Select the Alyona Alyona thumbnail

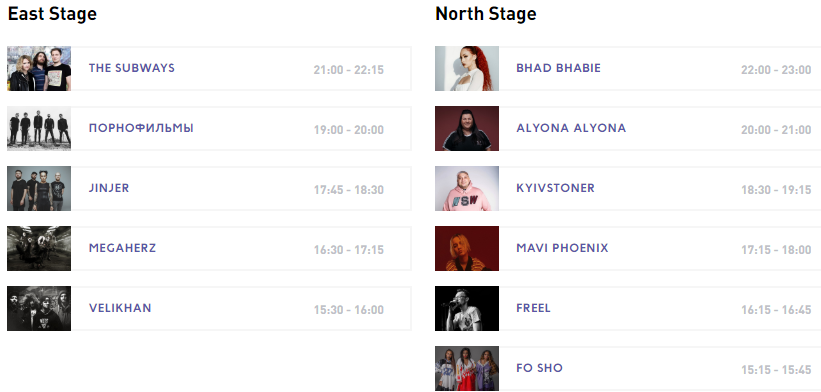coord(467,128)
